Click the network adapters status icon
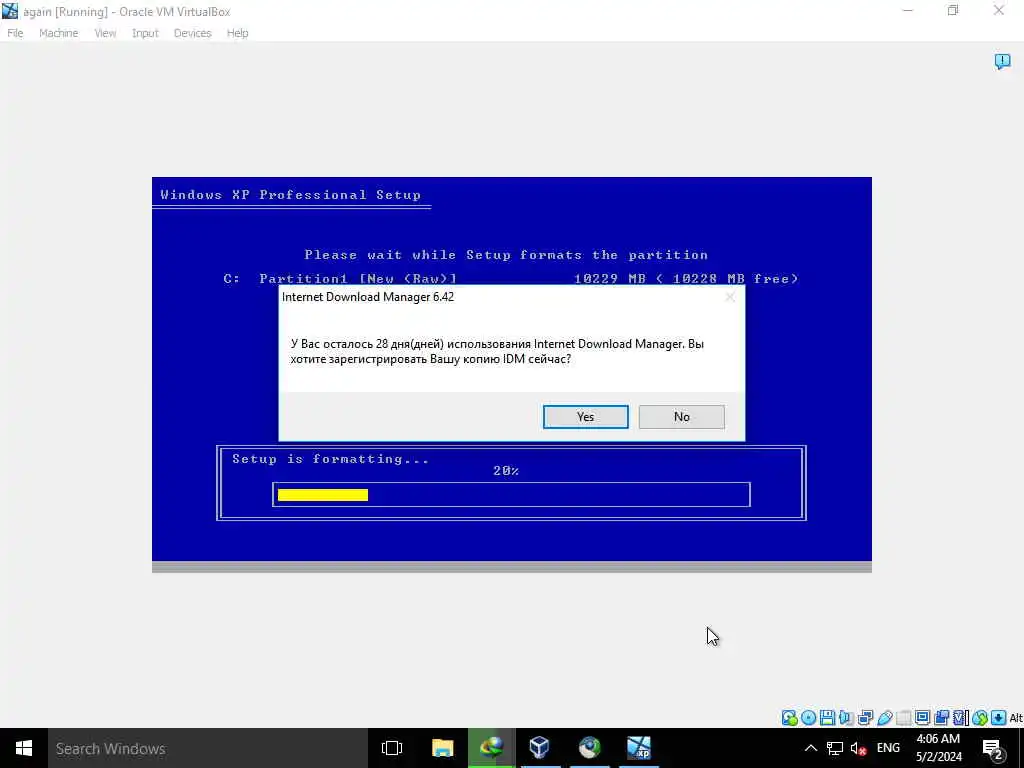1024x768 pixels. point(865,718)
